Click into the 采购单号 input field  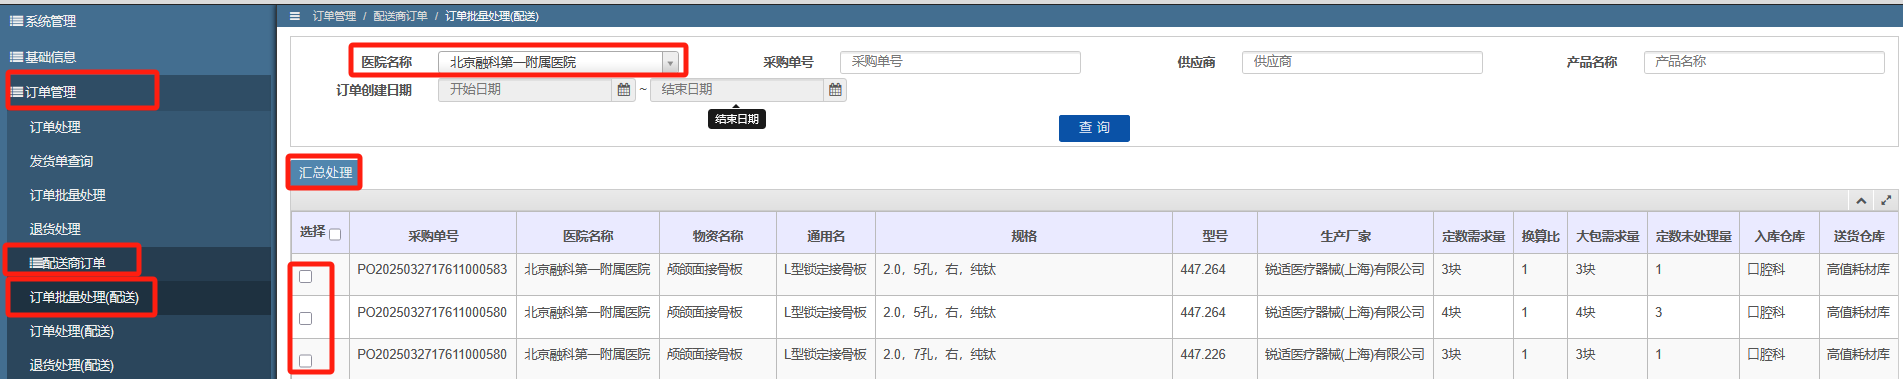click(x=960, y=62)
